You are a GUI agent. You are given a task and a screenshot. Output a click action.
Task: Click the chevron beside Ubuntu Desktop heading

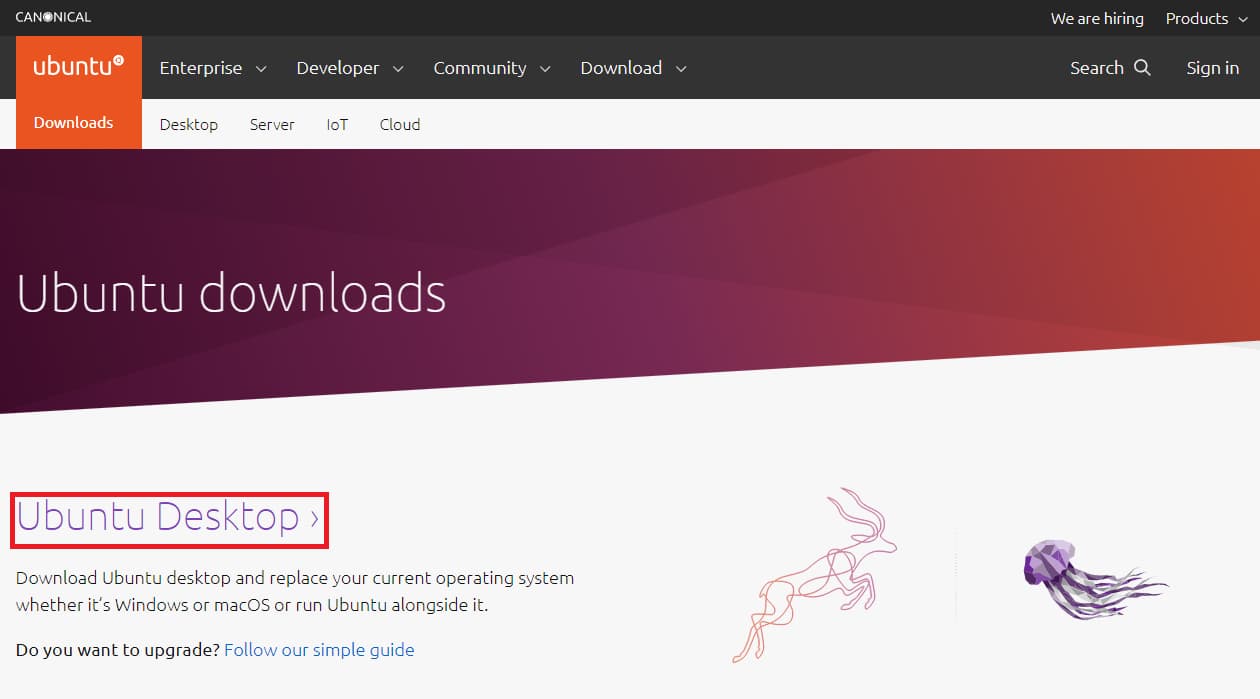[314, 521]
